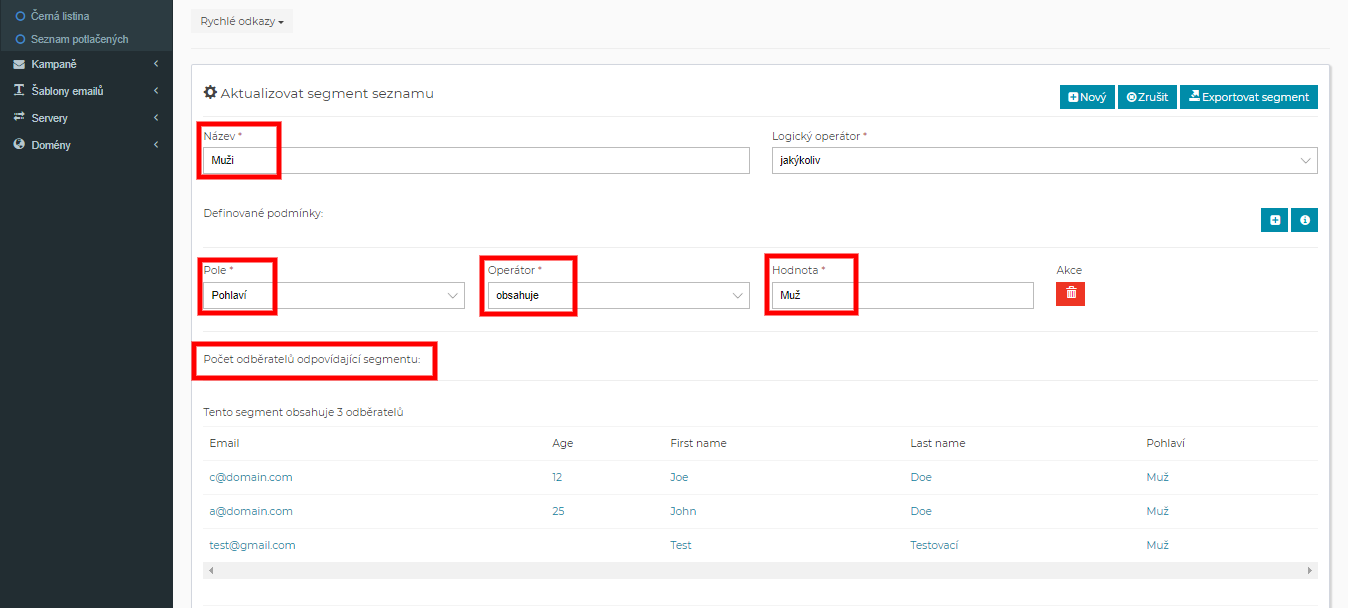Click the red trash delete condition icon
The width and height of the screenshot is (1348, 608).
pyautogui.click(x=1070, y=293)
